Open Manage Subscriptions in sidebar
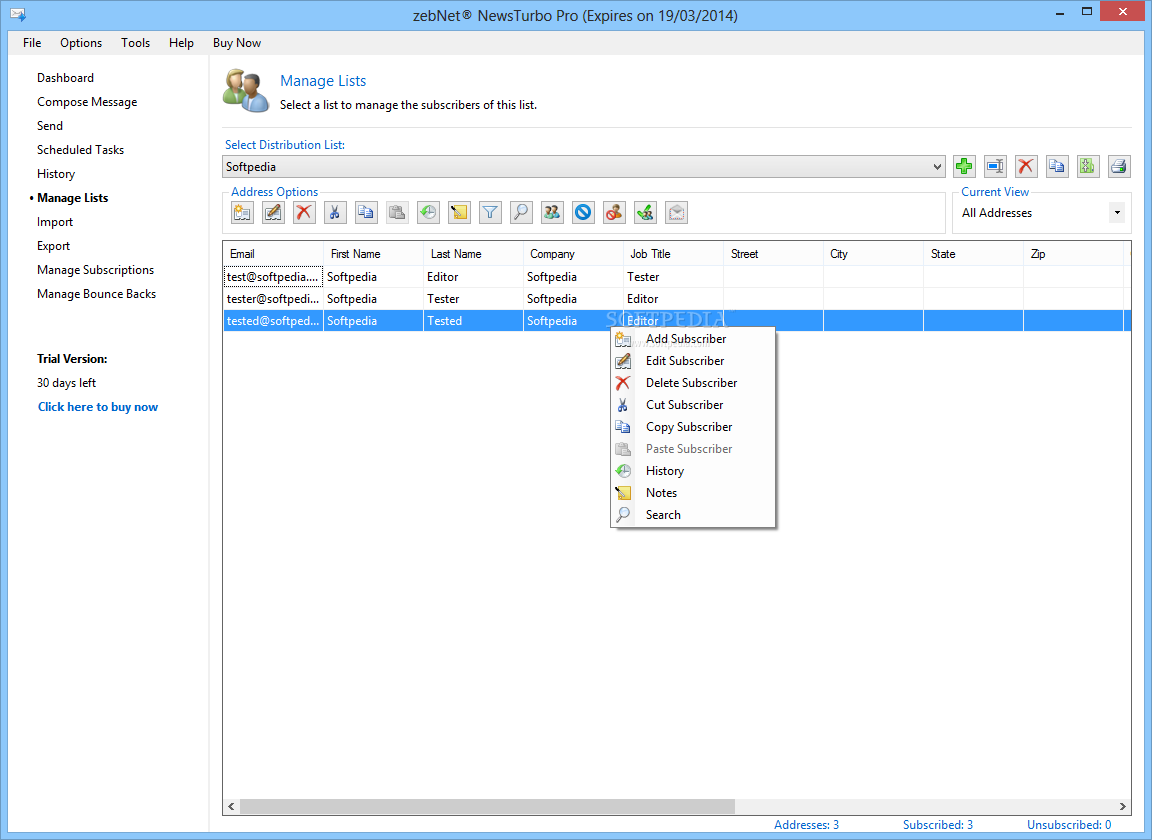The width and height of the screenshot is (1152, 840). click(96, 270)
